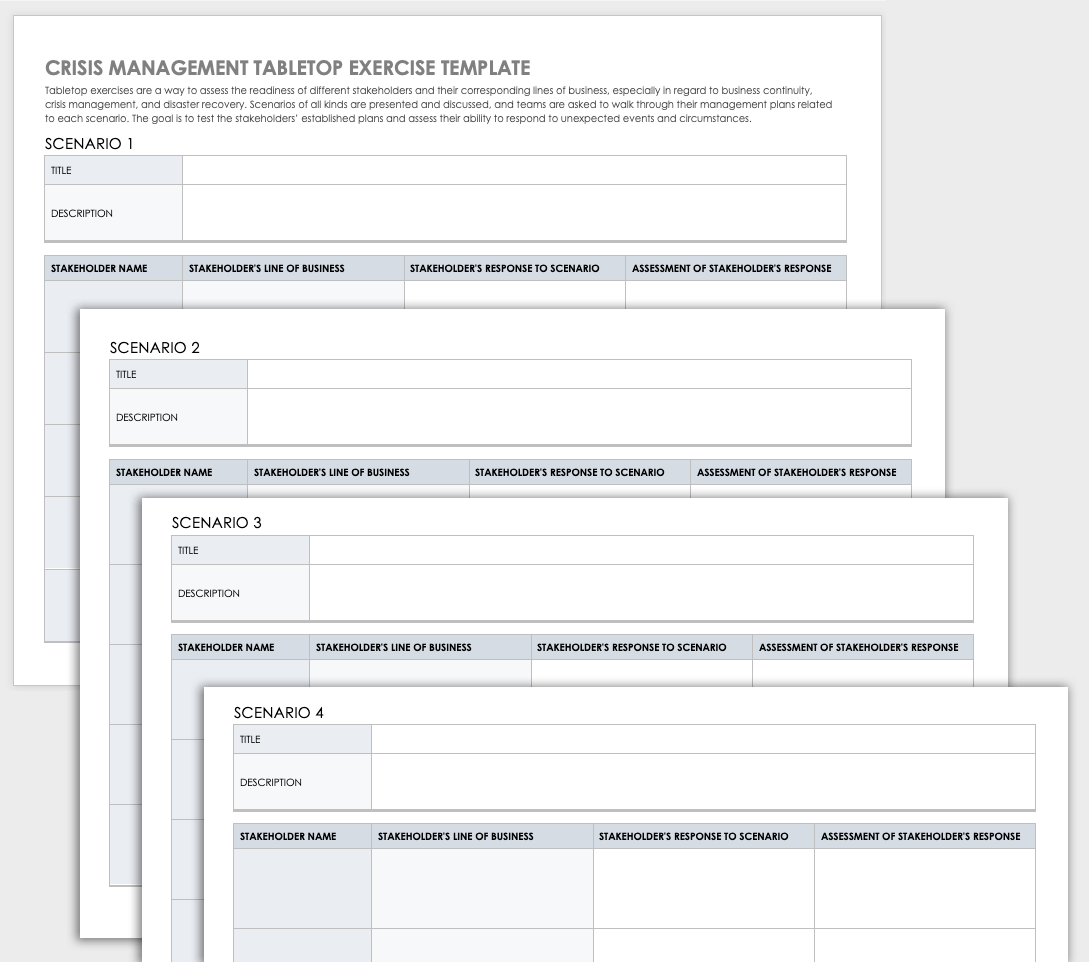Click the Scenario 3 Description field
Image resolution: width=1089 pixels, height=962 pixels.
click(x=641, y=593)
